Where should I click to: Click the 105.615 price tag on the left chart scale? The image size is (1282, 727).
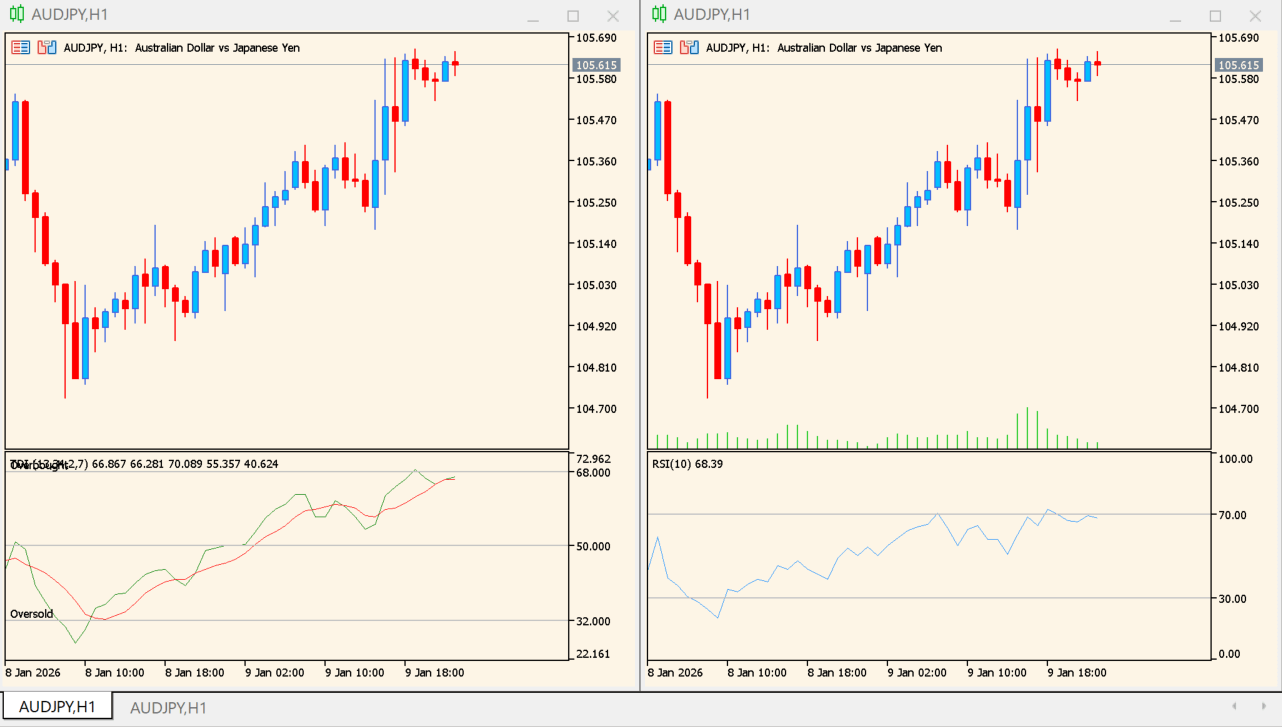coord(597,63)
